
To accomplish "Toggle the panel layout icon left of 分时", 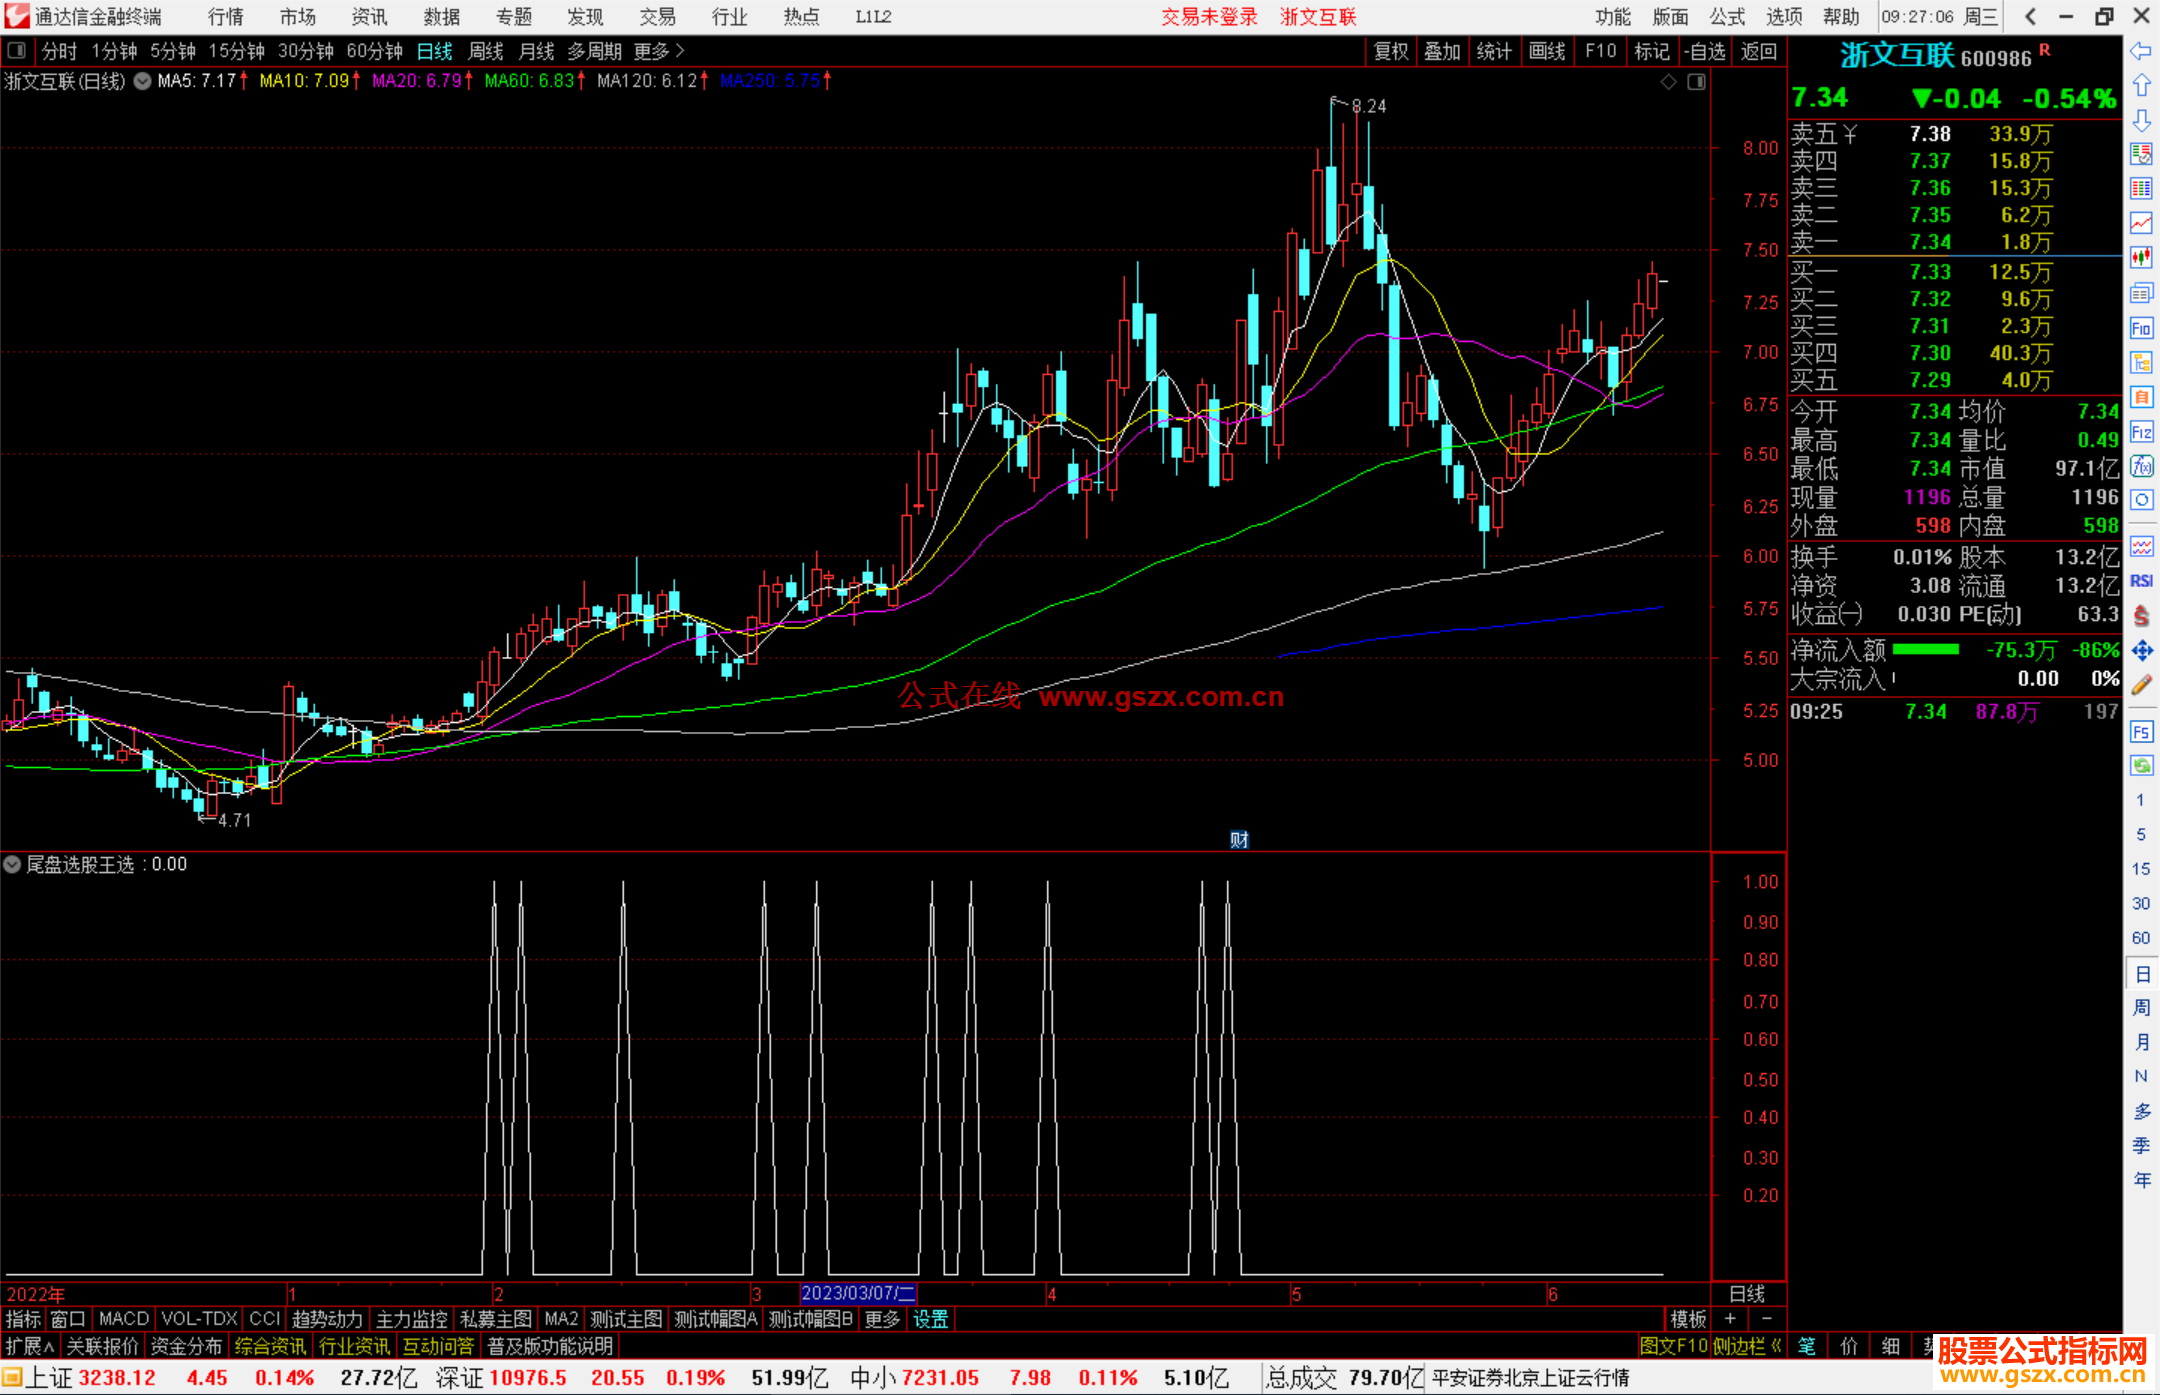I will (16, 50).
